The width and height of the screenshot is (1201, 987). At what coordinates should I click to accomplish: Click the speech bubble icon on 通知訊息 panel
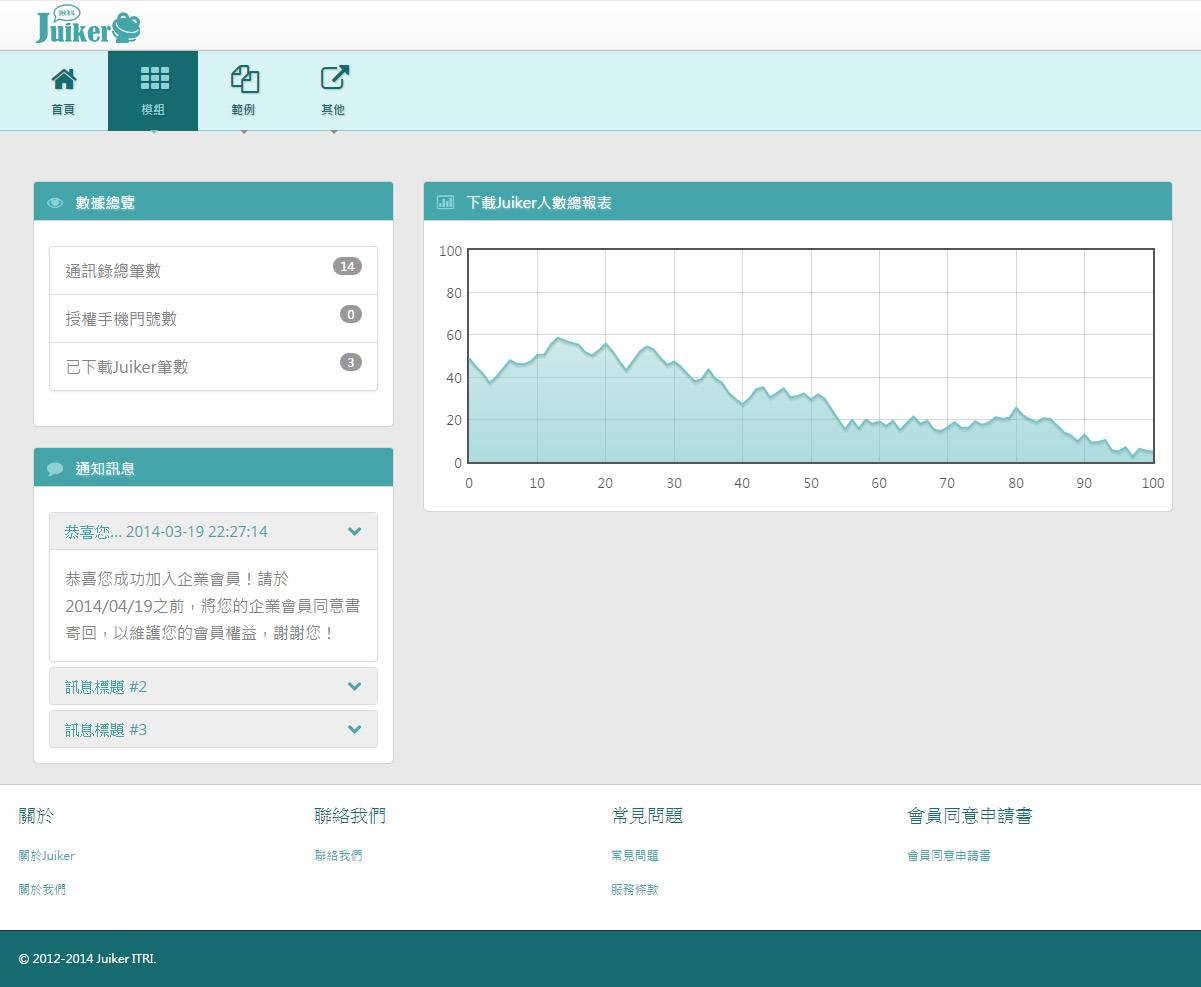(56, 467)
